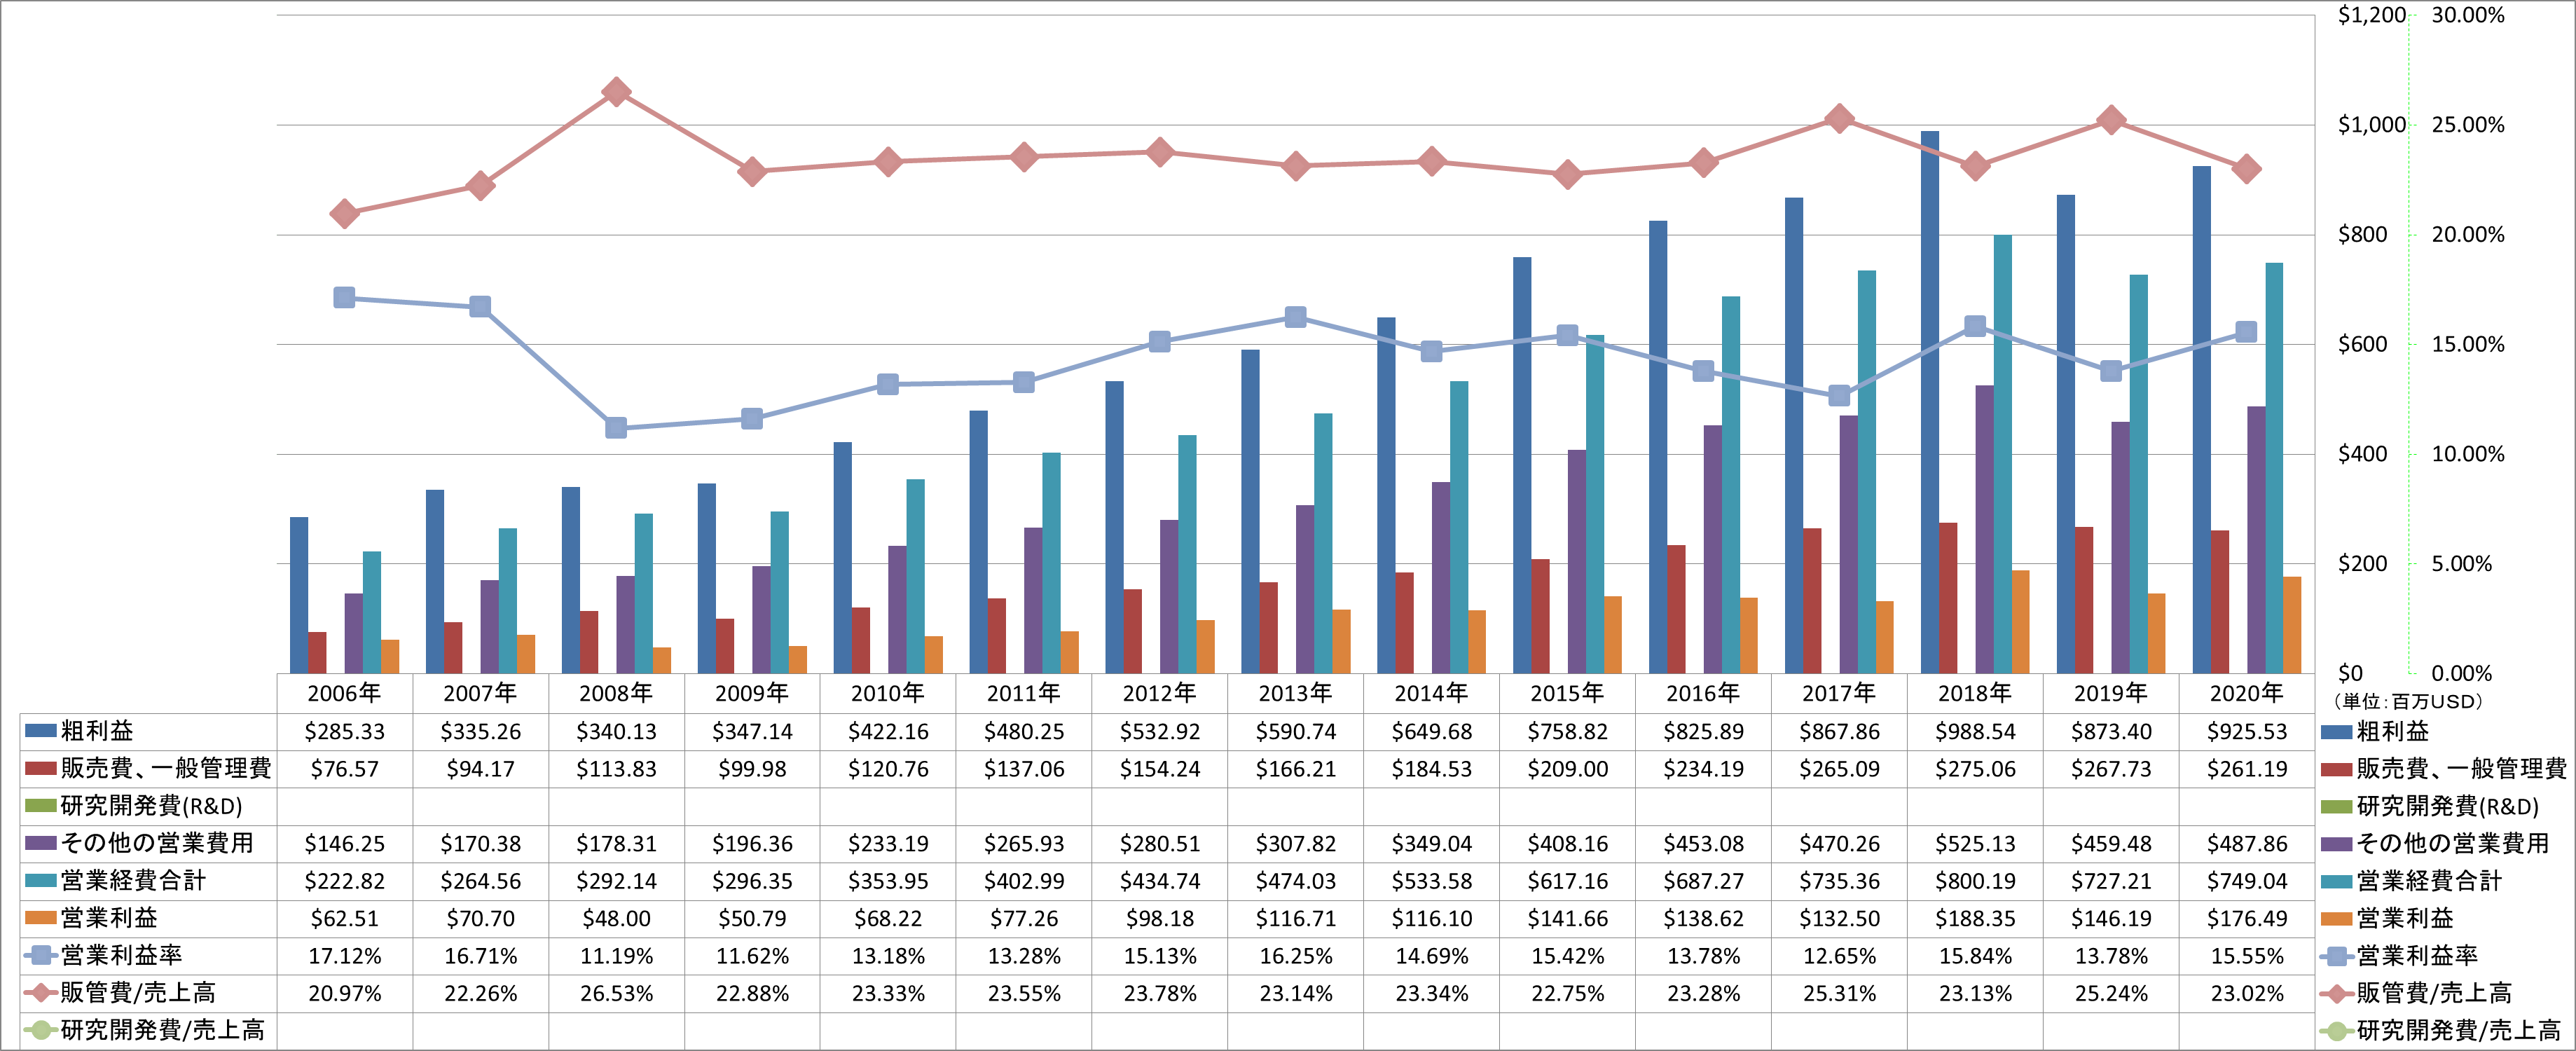Click the 粗利益 row label in the left table
The width and height of the screenshot is (2576, 1051).
(x=97, y=731)
